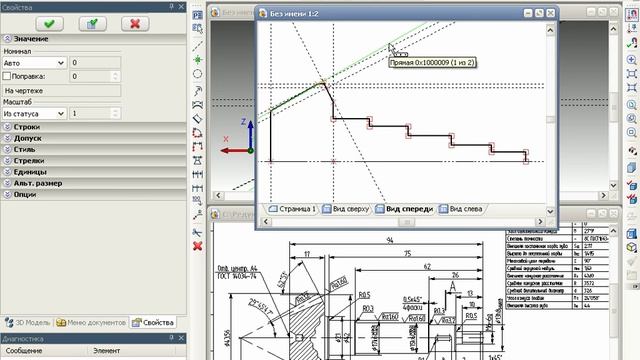Click the Поправка value stepper arrows
Screen dimensions: 640x360
[x=116, y=76]
